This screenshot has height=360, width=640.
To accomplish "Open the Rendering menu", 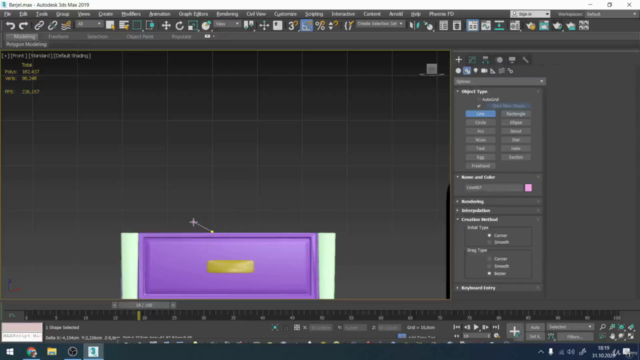I will coord(227,14).
